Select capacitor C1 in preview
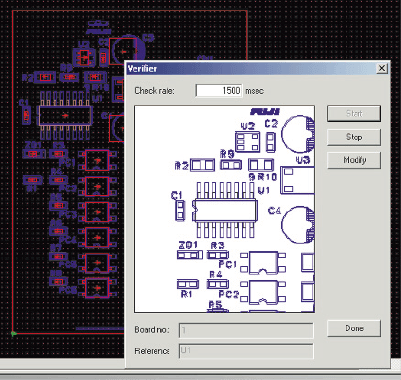Screen dimensions: 401x380 click(180, 210)
